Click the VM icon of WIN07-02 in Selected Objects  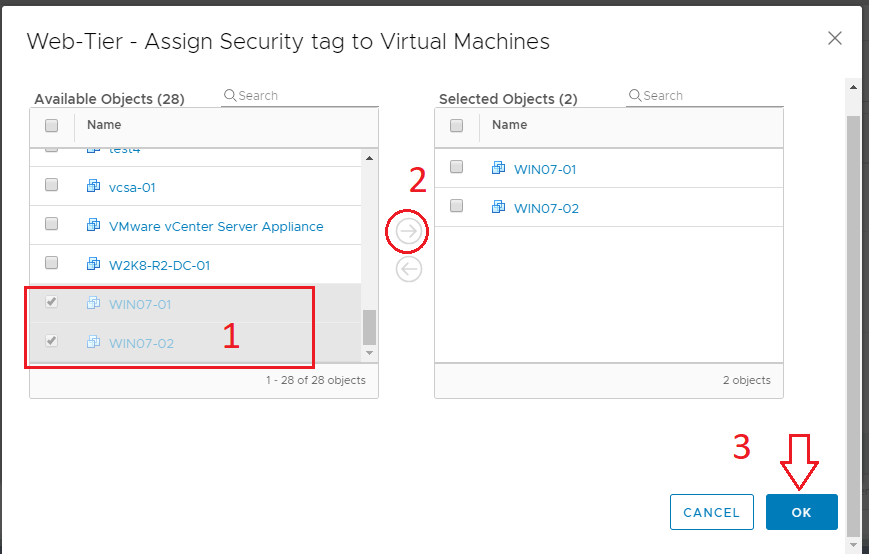pos(499,208)
